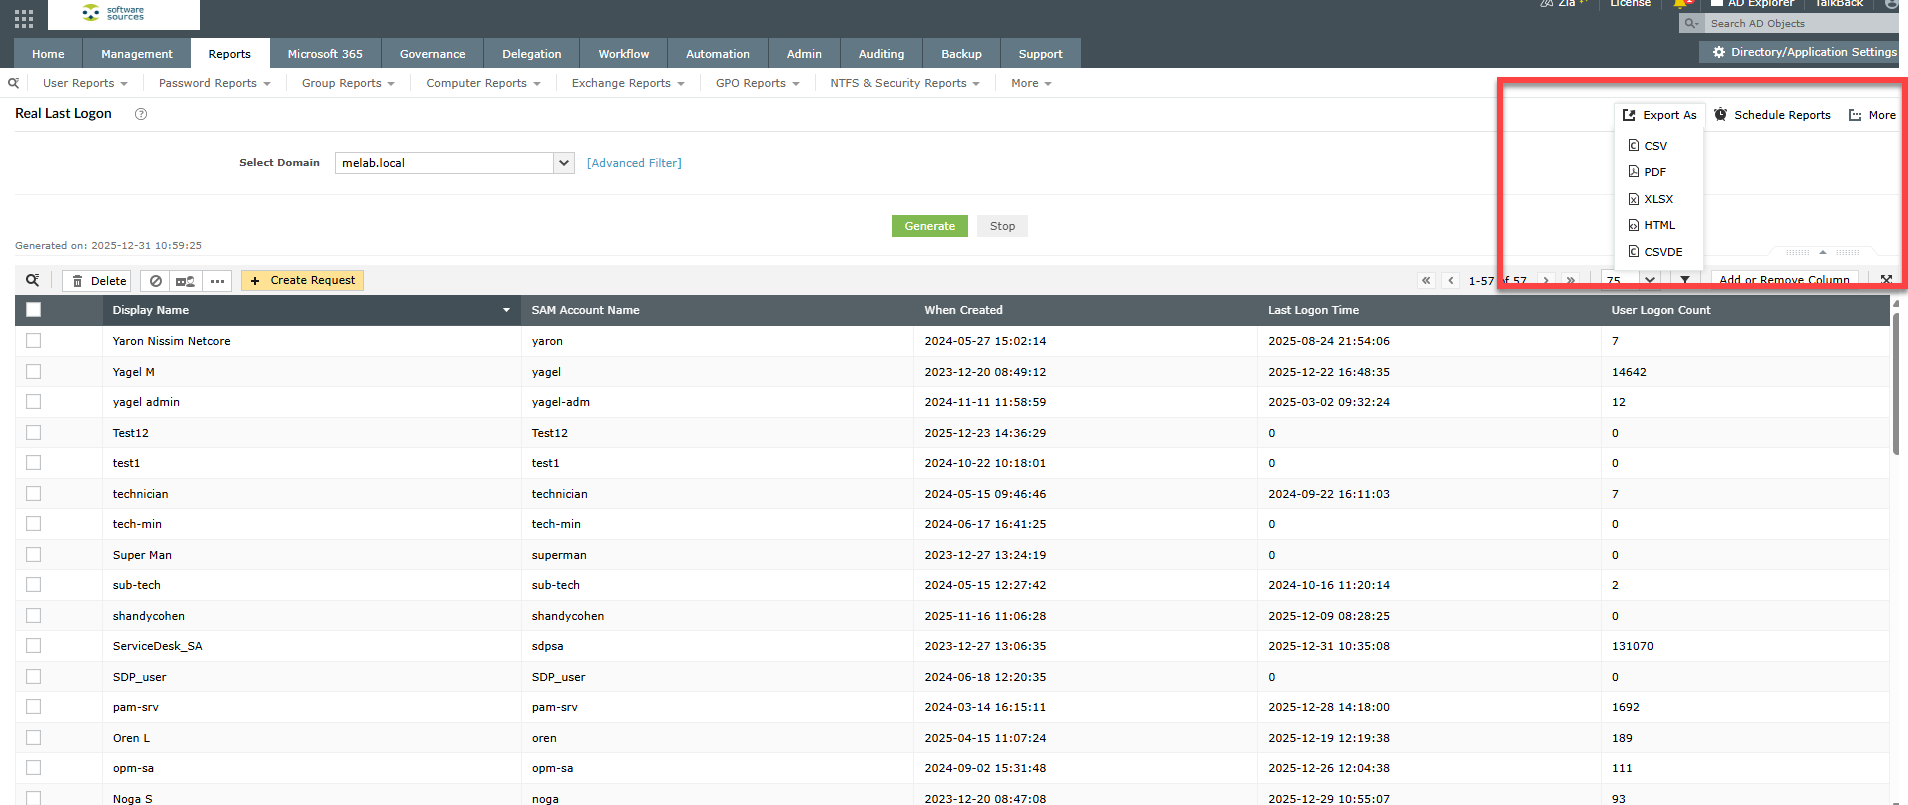Choose PDF from the Export As menu
This screenshot has width=1908, height=805.
pyautogui.click(x=1654, y=172)
